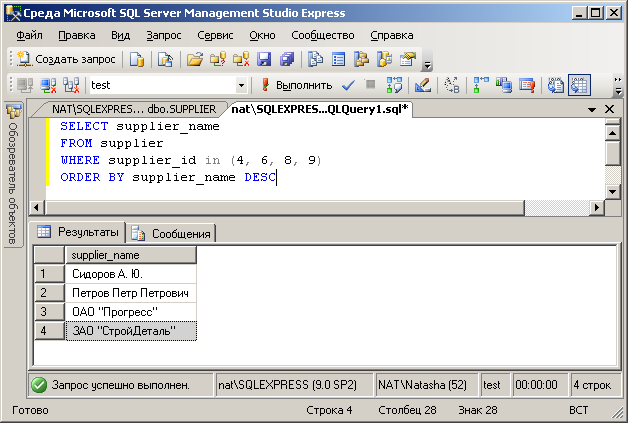
Task: Display the estimated execution plan icon
Action: tap(394, 85)
